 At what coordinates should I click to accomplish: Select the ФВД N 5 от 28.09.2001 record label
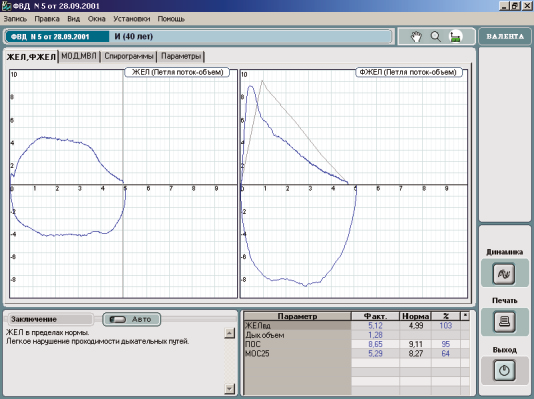click(x=58, y=36)
